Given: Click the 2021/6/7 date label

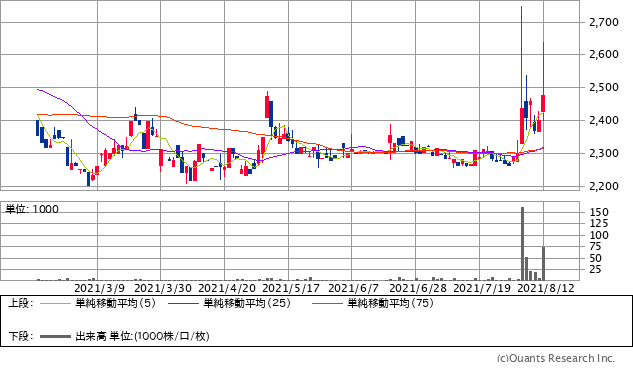Looking at the screenshot, I should (354, 288).
